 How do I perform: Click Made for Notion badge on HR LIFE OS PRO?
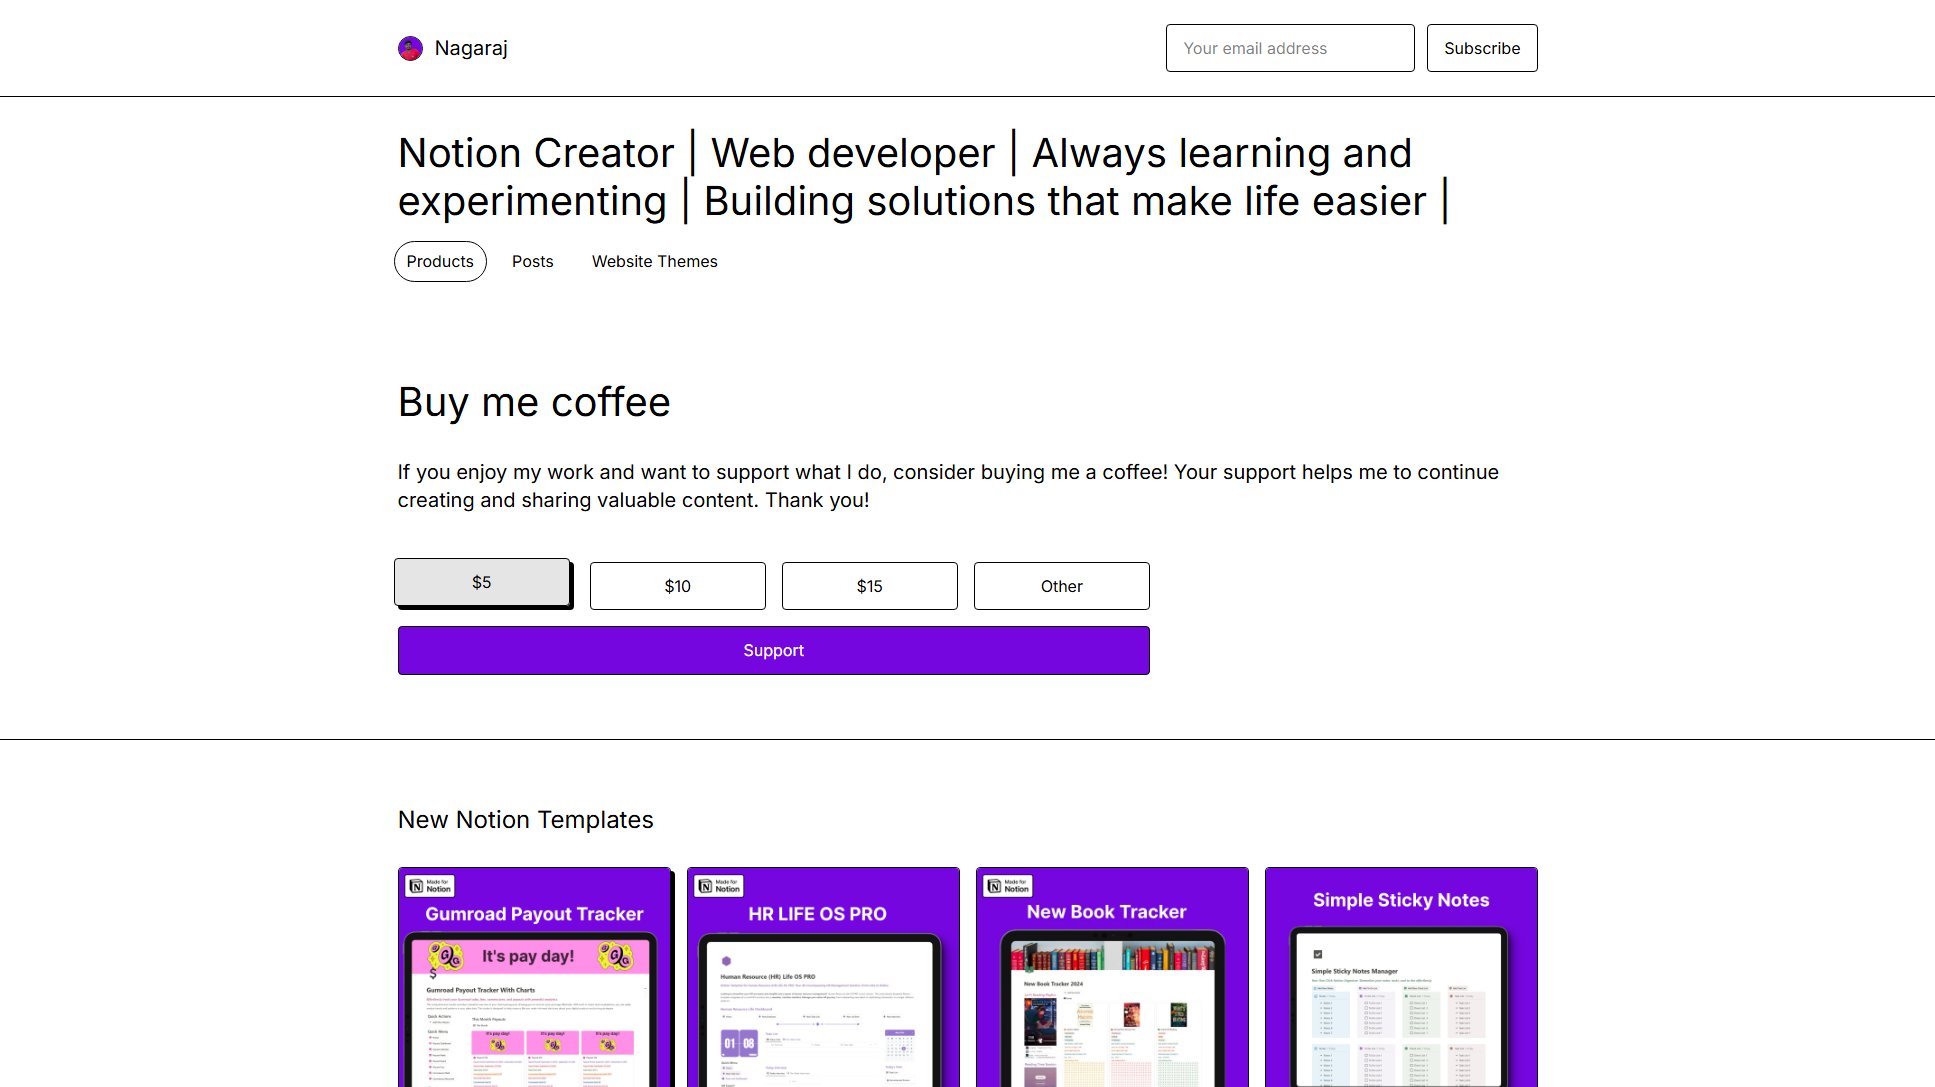(720, 886)
